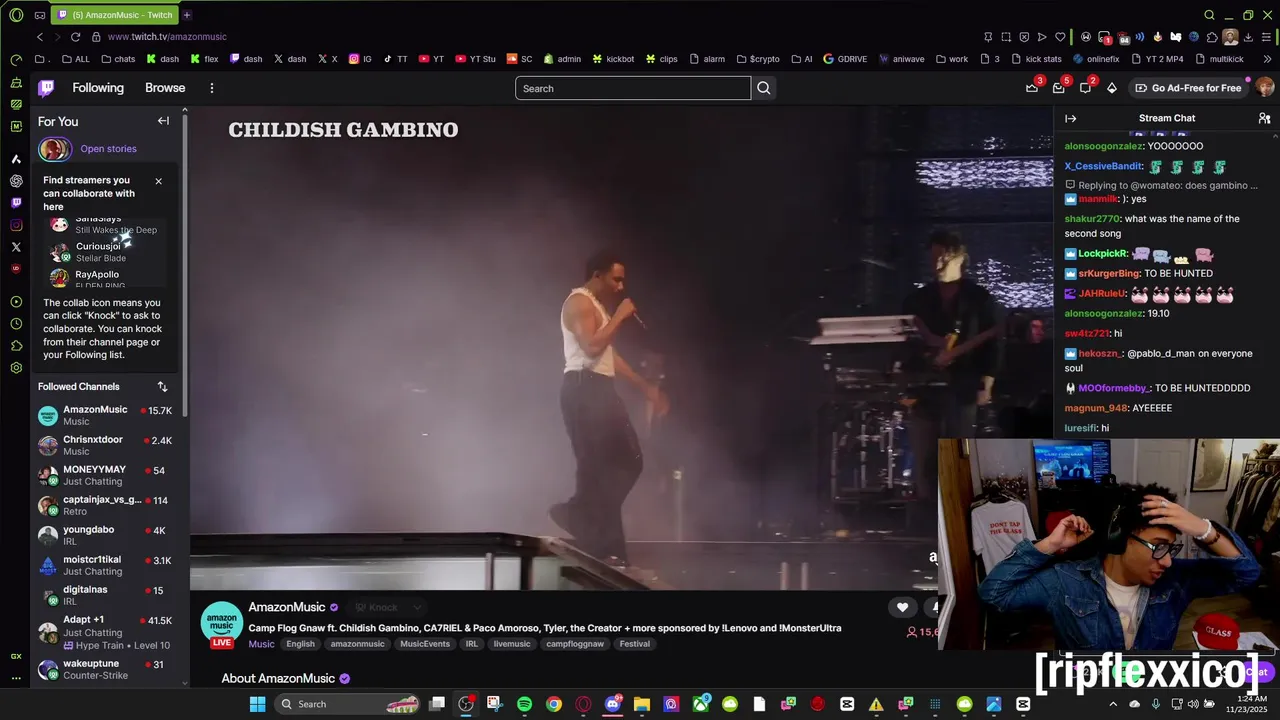
Task: Click the search magnifier button
Action: pos(764,88)
